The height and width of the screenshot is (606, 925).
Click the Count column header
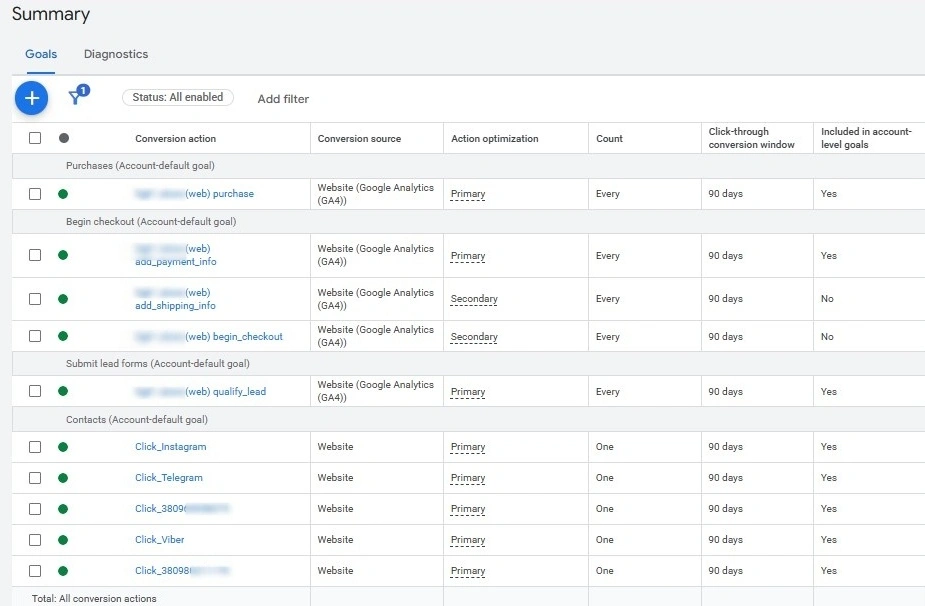609,137
